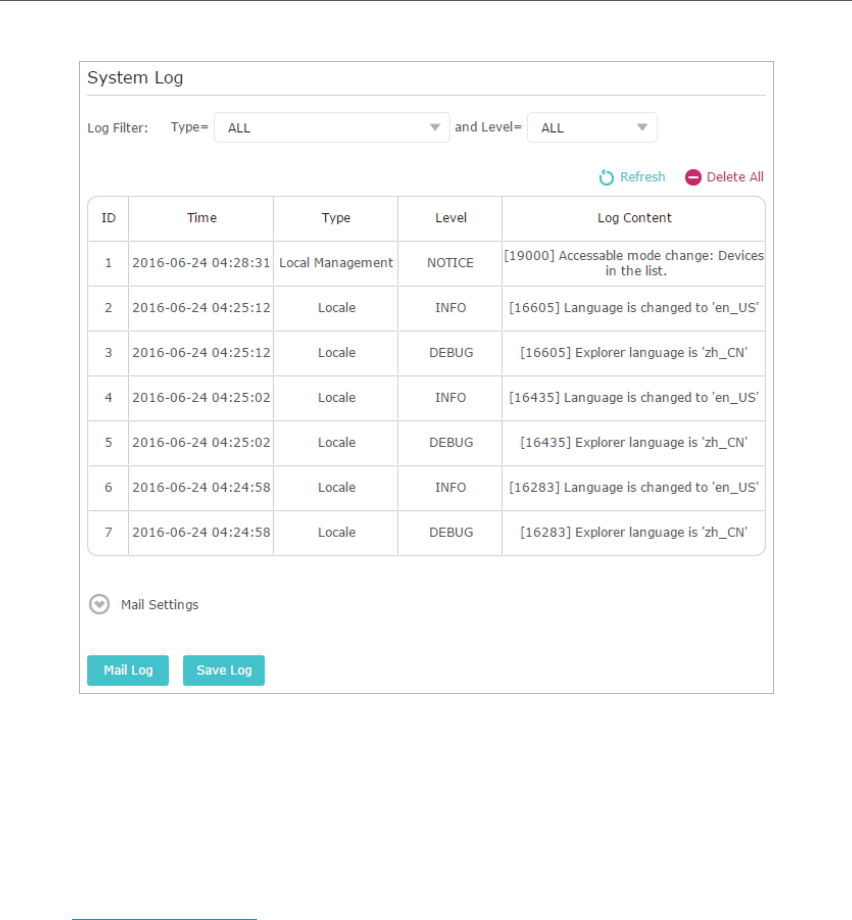Open the Level filter dropdown
Screen dimensions: 852x920
coord(592,127)
